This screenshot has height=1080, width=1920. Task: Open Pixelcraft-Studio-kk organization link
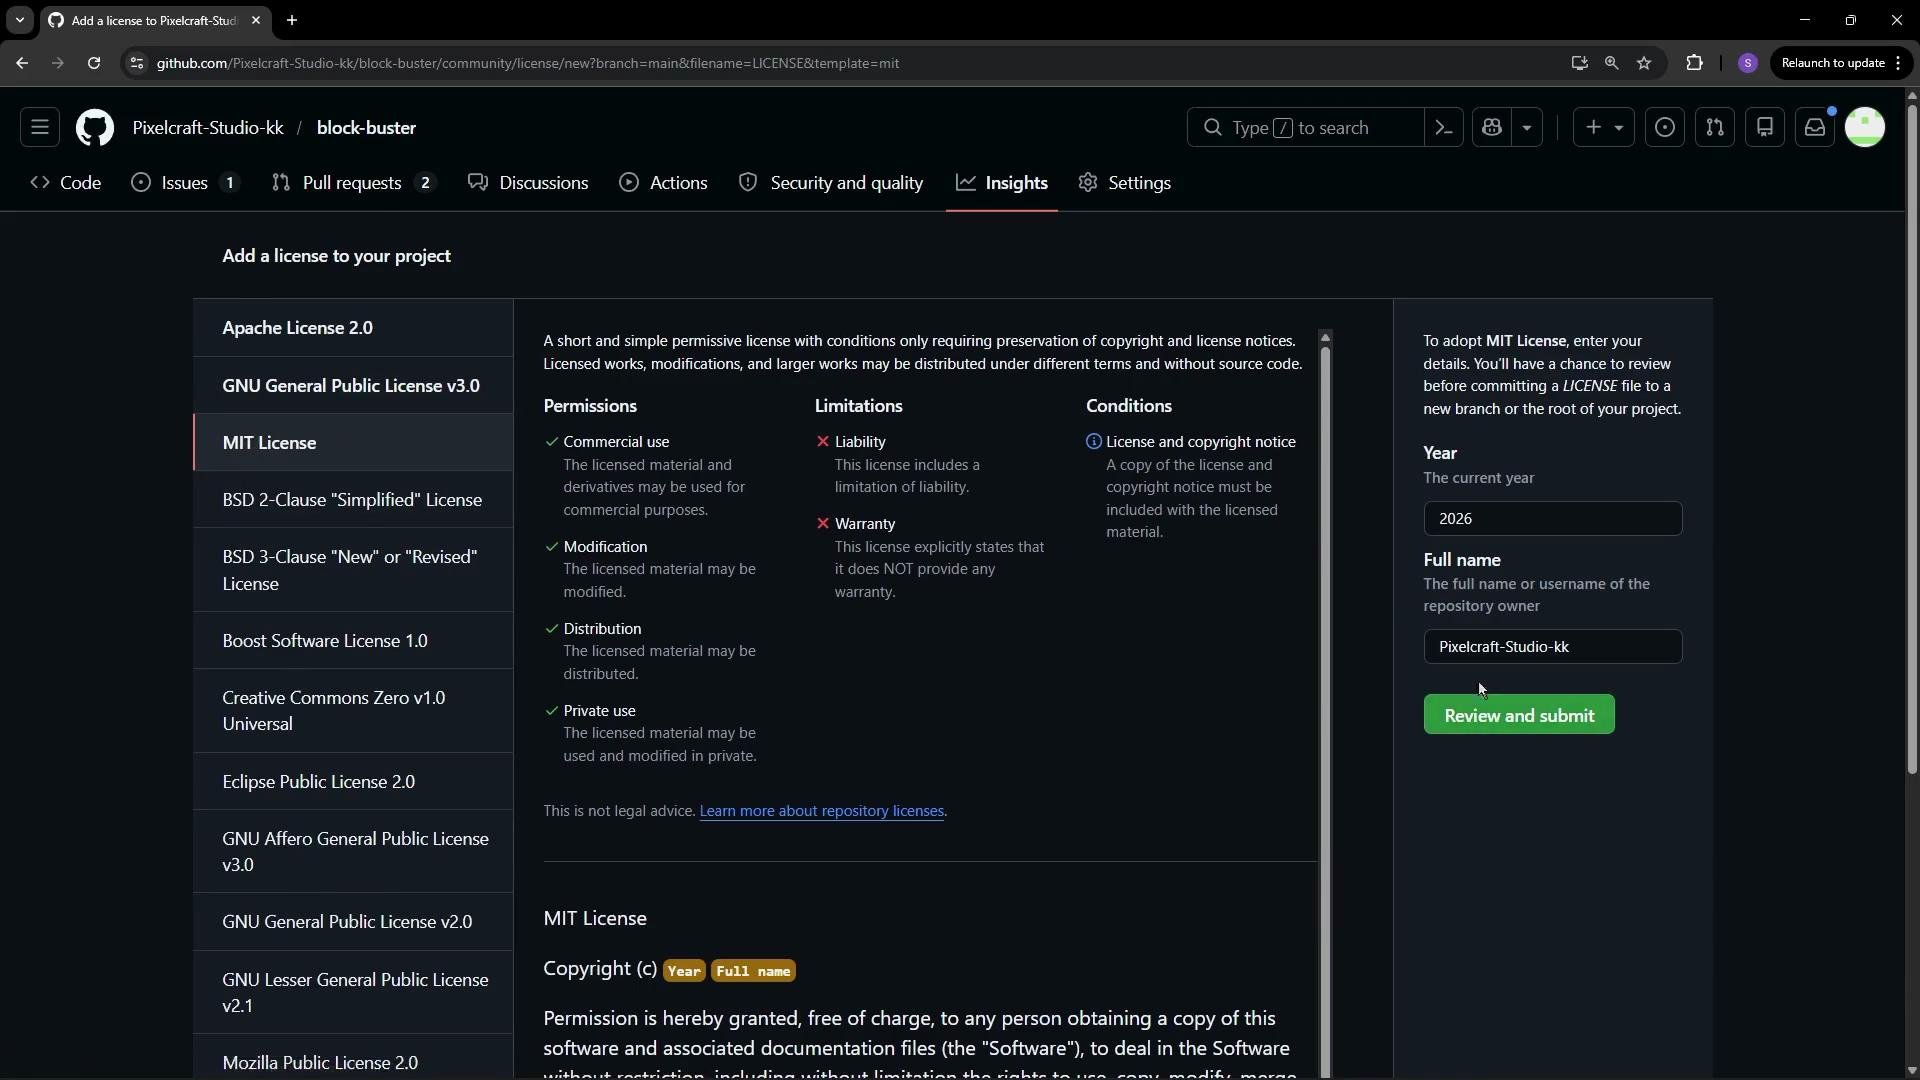pyautogui.click(x=208, y=128)
